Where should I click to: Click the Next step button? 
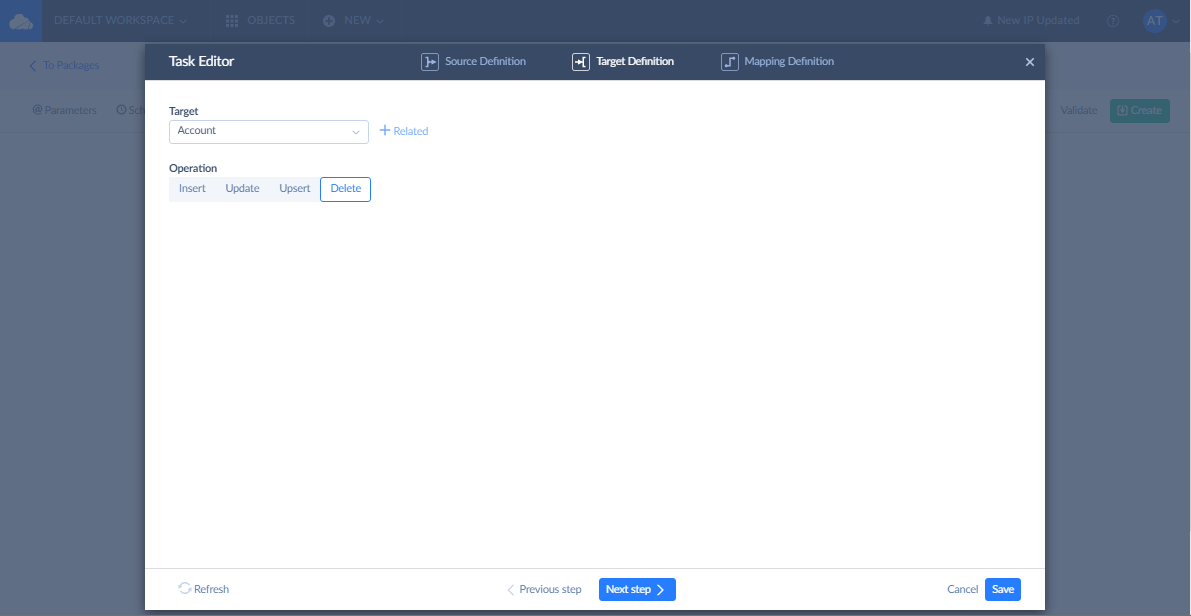point(637,589)
